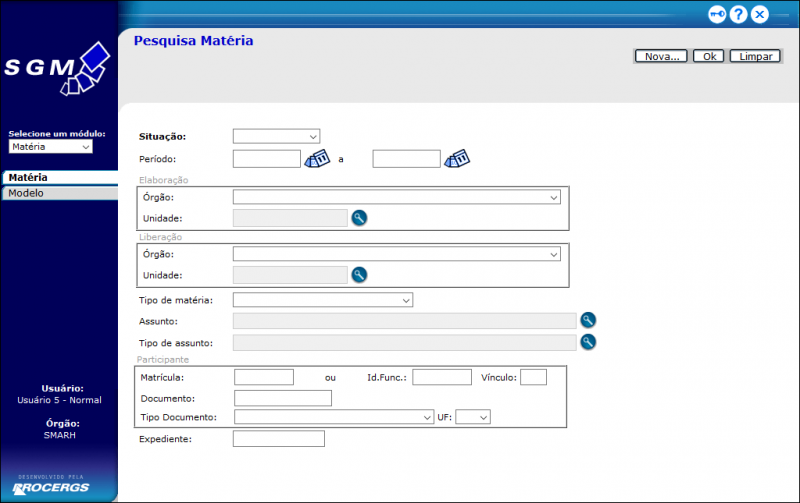Click the Tipo de assunto search magnifier
The width and height of the screenshot is (800, 503).
click(x=588, y=342)
